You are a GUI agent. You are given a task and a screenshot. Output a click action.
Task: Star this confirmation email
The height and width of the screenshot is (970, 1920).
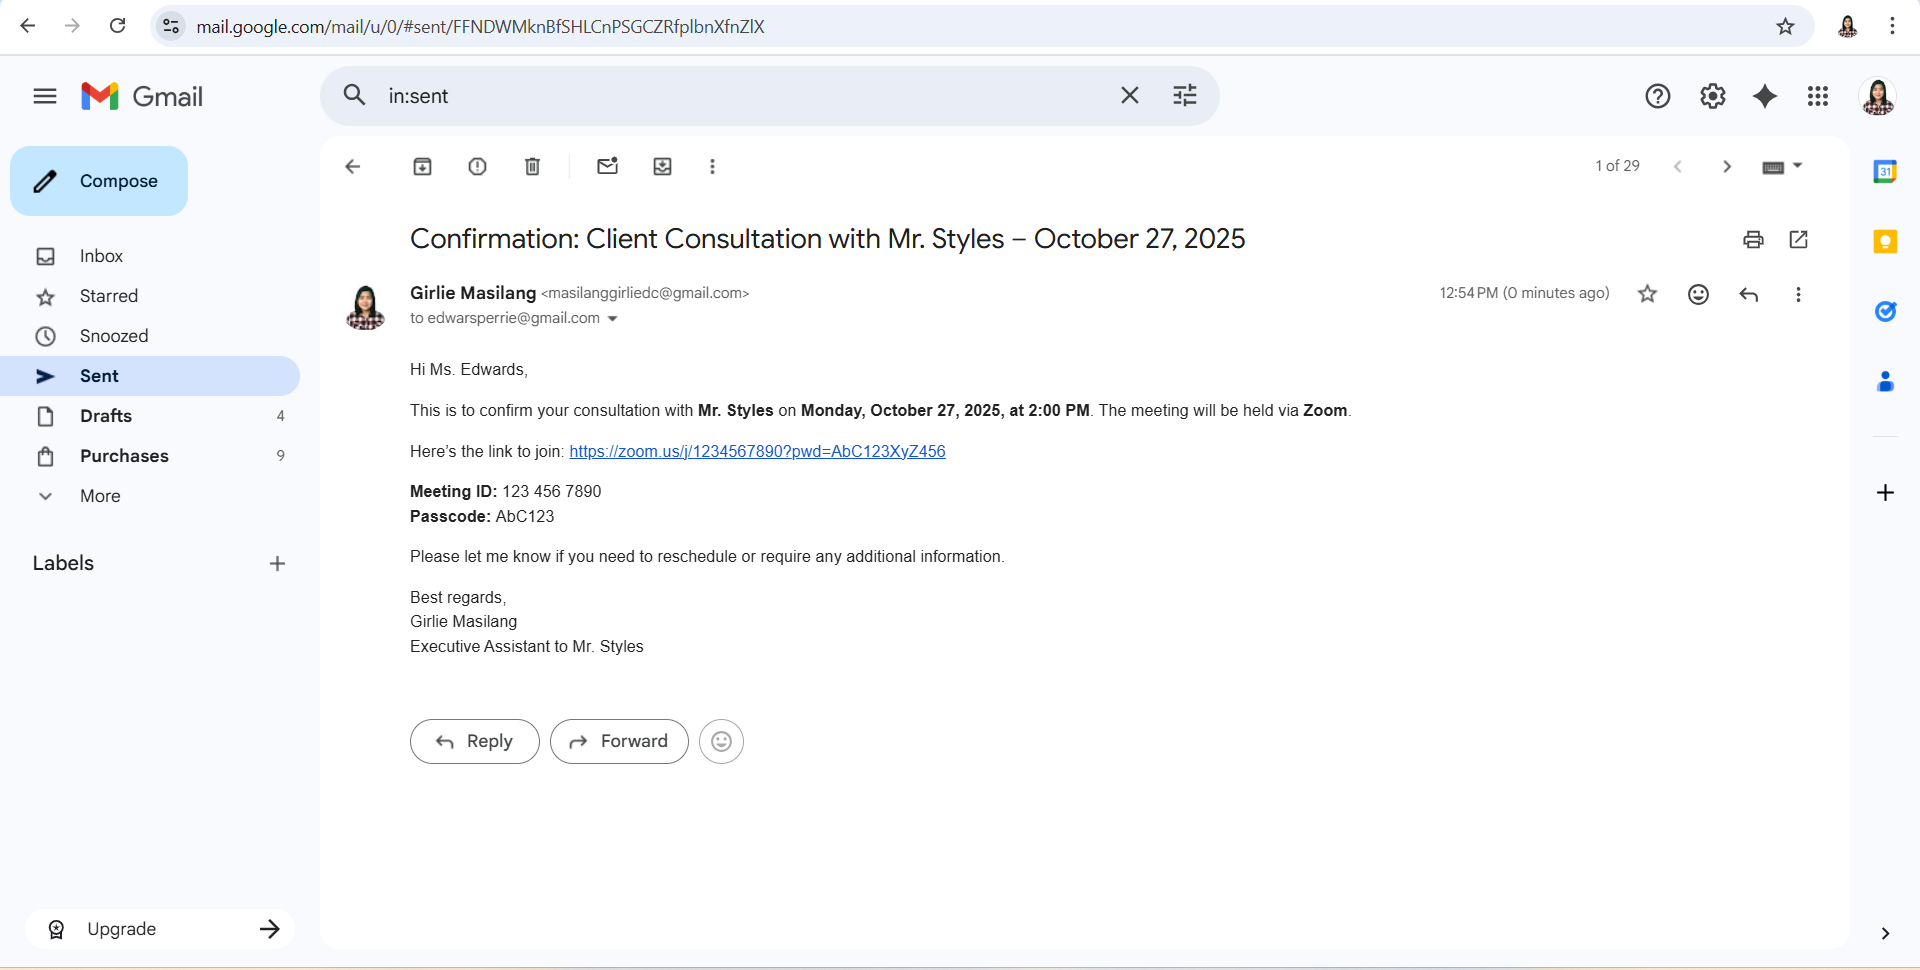[1647, 294]
